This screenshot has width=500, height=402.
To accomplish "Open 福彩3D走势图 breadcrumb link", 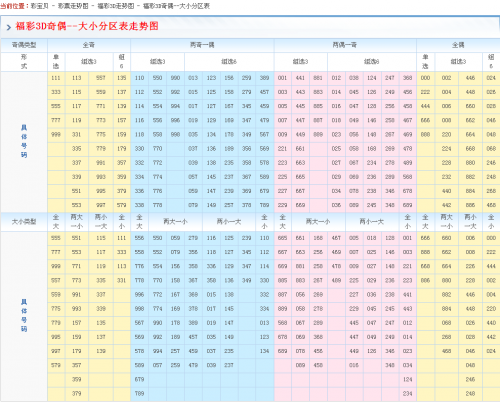I will [116, 6].
